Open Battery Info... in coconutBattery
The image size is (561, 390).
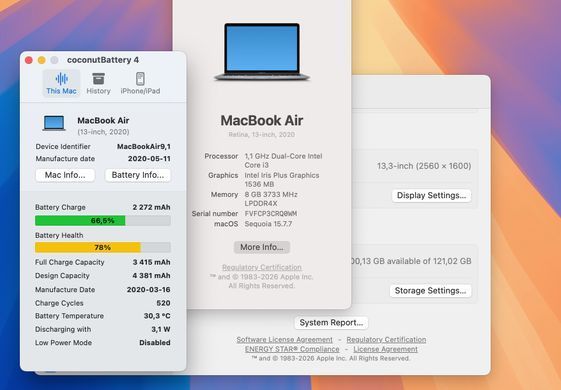coord(138,175)
